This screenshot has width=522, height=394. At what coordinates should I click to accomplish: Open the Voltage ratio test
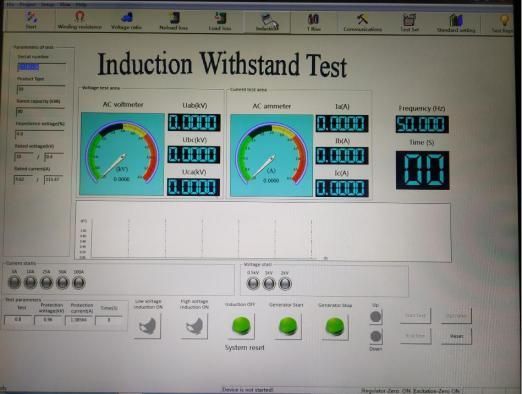(x=126, y=20)
